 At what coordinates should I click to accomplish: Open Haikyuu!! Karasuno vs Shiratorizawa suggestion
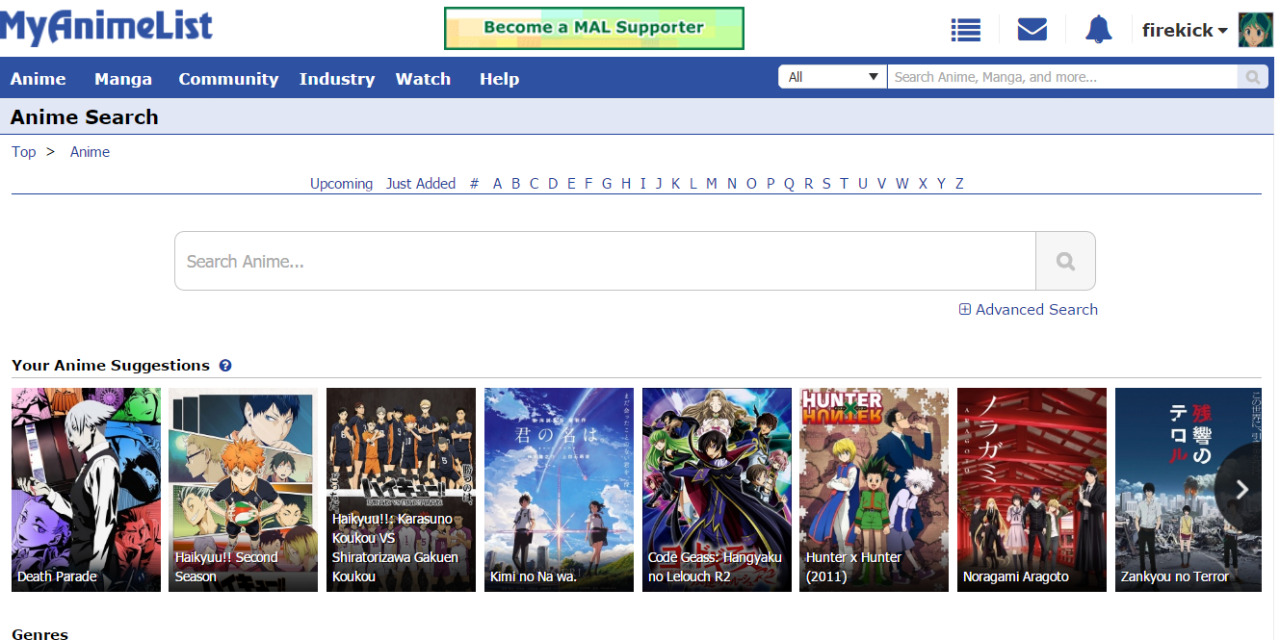coord(401,490)
